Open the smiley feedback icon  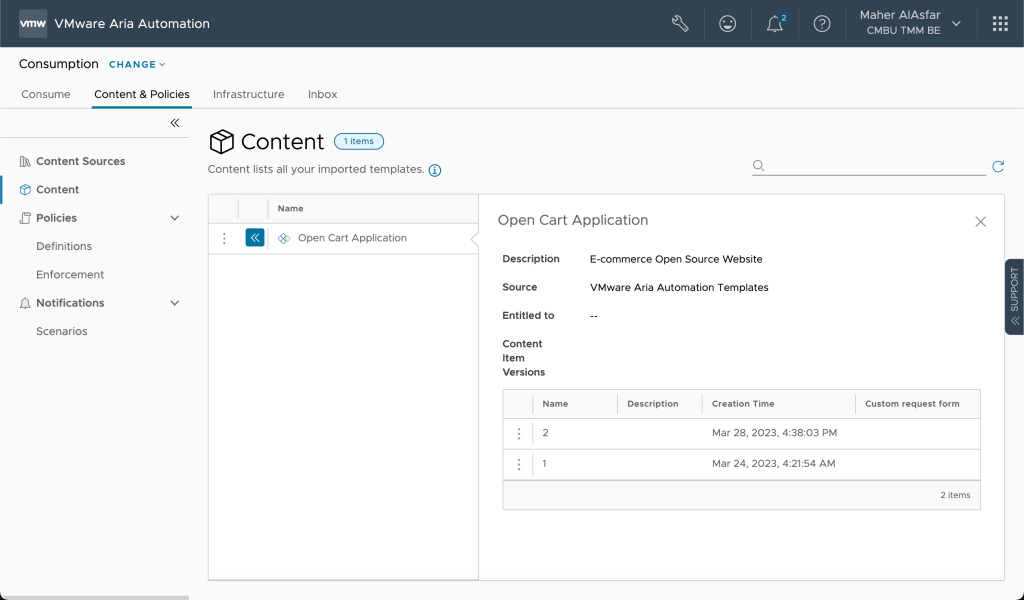click(728, 24)
